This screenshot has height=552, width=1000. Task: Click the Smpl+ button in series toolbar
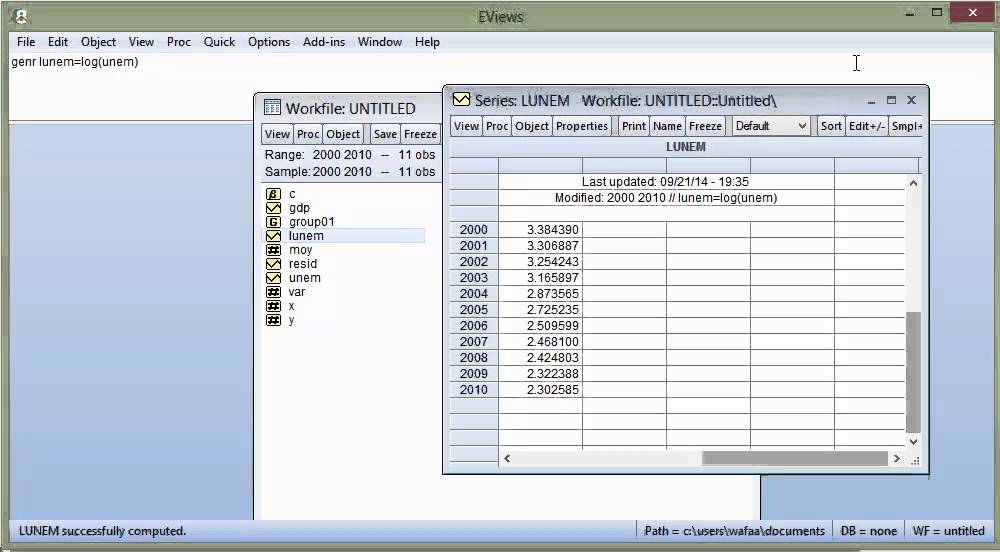coord(906,126)
